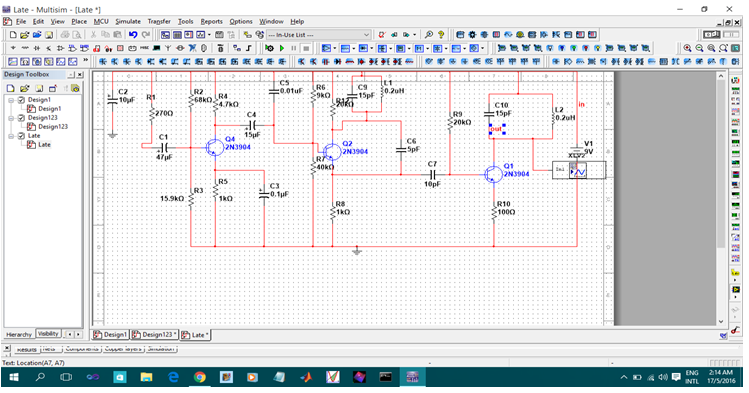Viewport: 749px width, 393px height.
Task: Open the MCU menu
Action: tap(101, 21)
